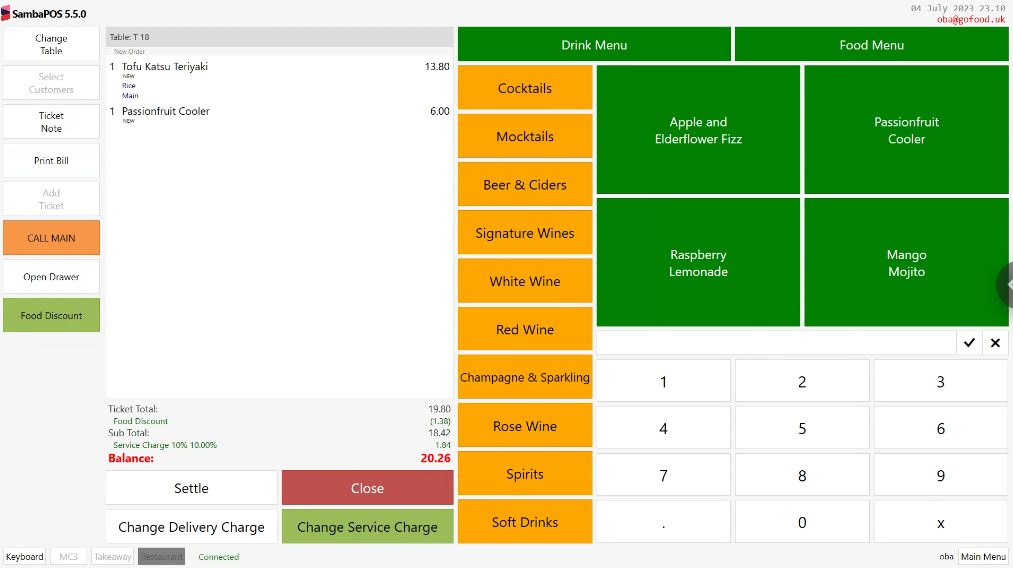This screenshot has height=568, width=1013.
Task: Add a Mango Mojito to the order
Action: coord(906,262)
